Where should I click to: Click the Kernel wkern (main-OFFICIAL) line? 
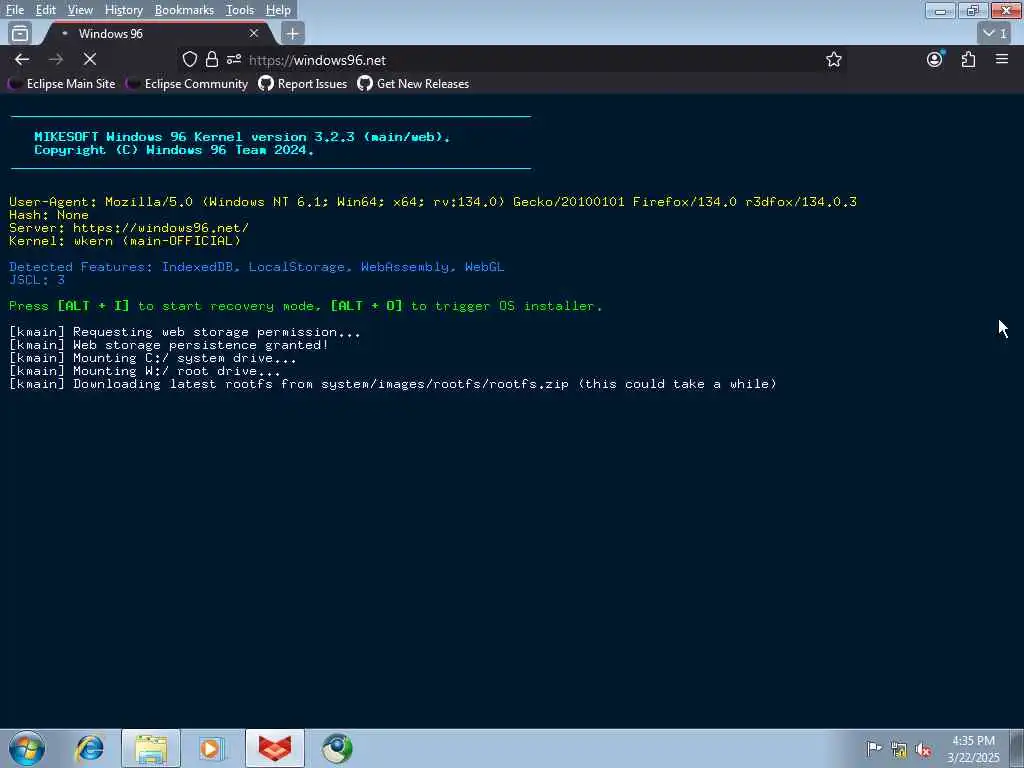pyautogui.click(x=125, y=241)
